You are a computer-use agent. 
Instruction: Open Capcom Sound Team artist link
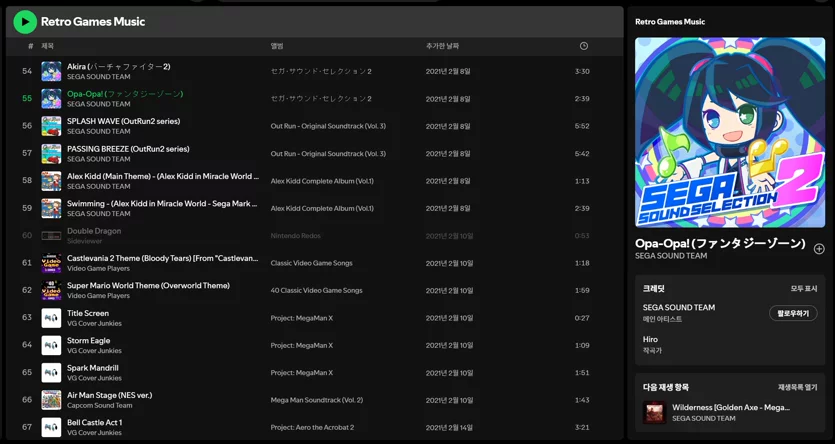(100, 405)
